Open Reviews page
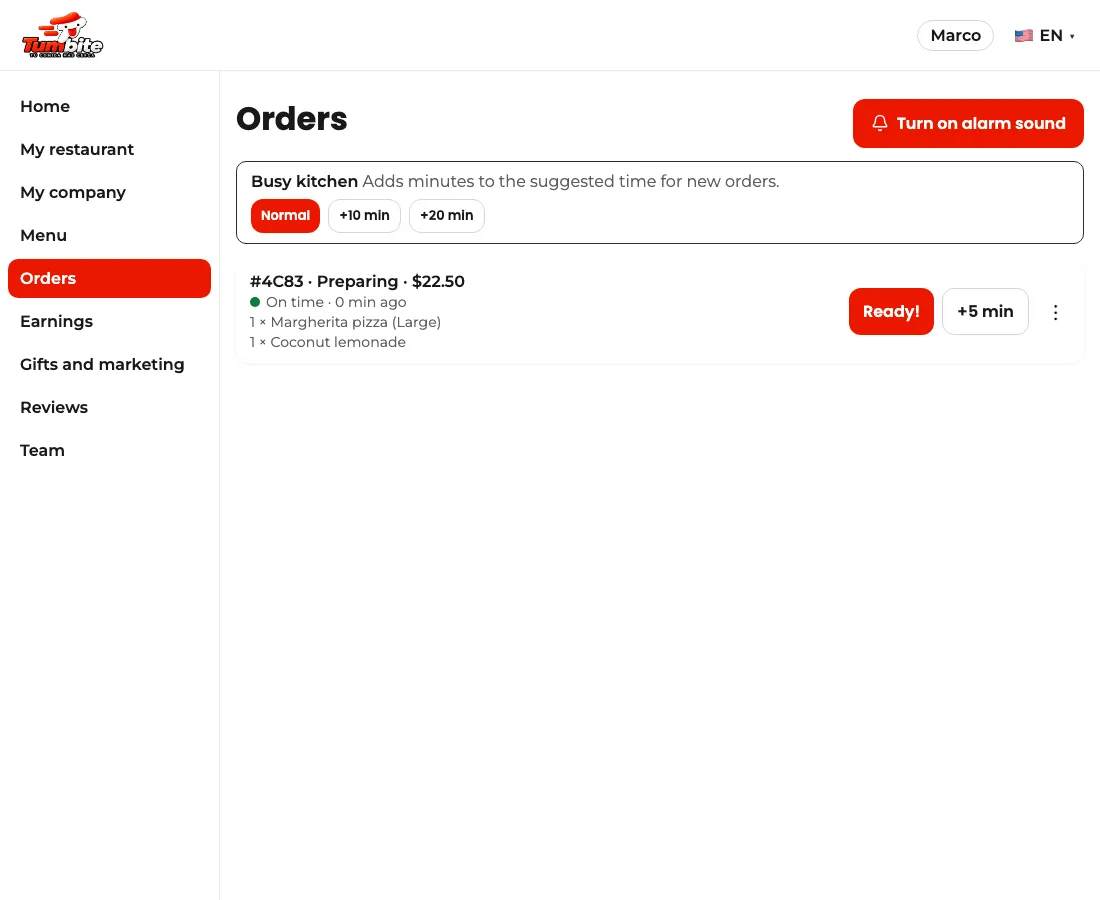Viewport: 1100px width, 900px height. tap(109, 408)
